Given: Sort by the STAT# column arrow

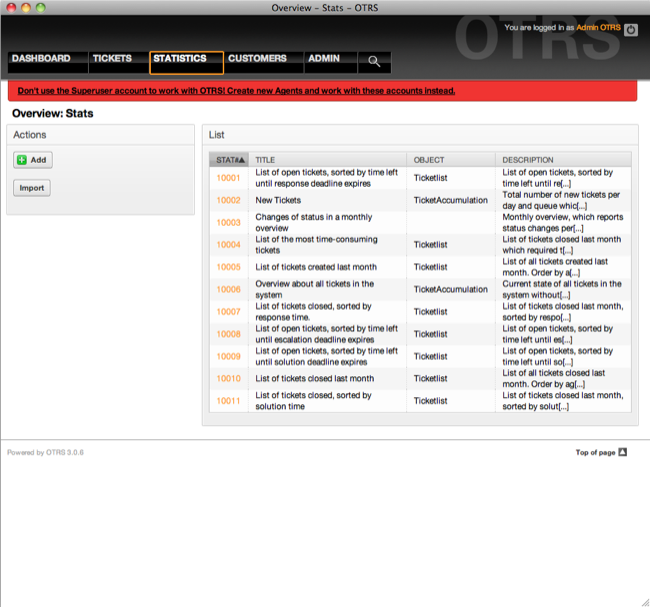Looking at the screenshot, I should point(242,160).
